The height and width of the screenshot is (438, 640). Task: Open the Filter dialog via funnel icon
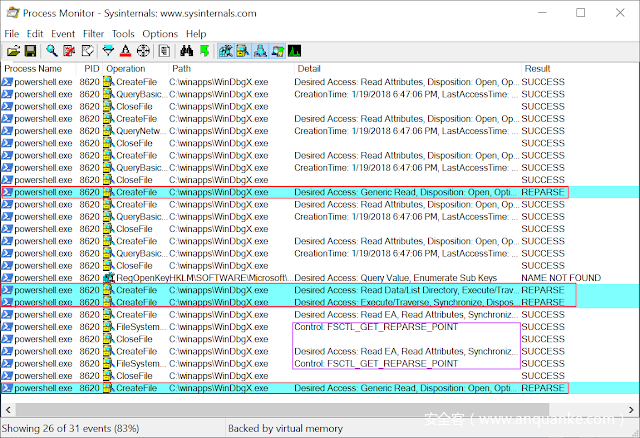tap(108, 51)
